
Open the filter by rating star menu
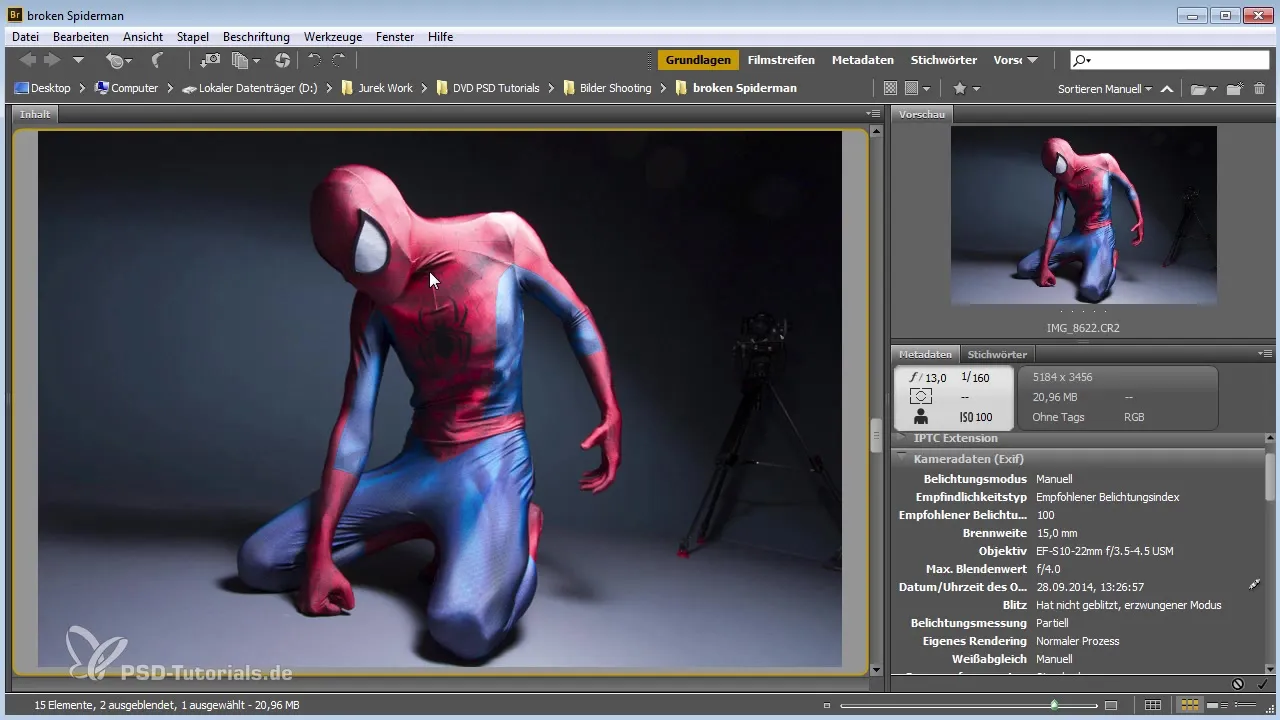tap(966, 88)
